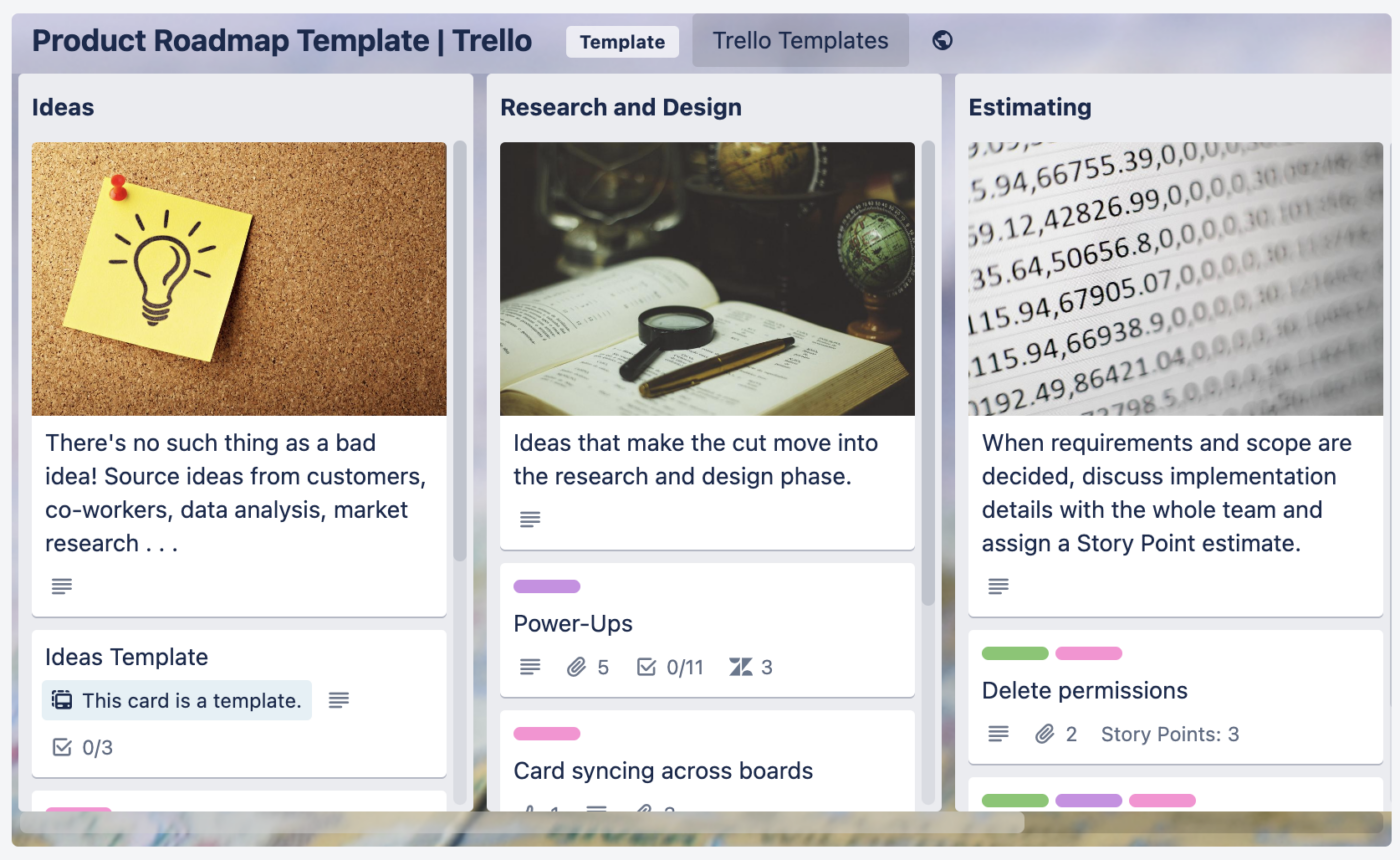Screen dimensions: 1400x860
Task: Click the Zendesk icon on Power-Ups card
Action: pyautogui.click(x=741, y=667)
